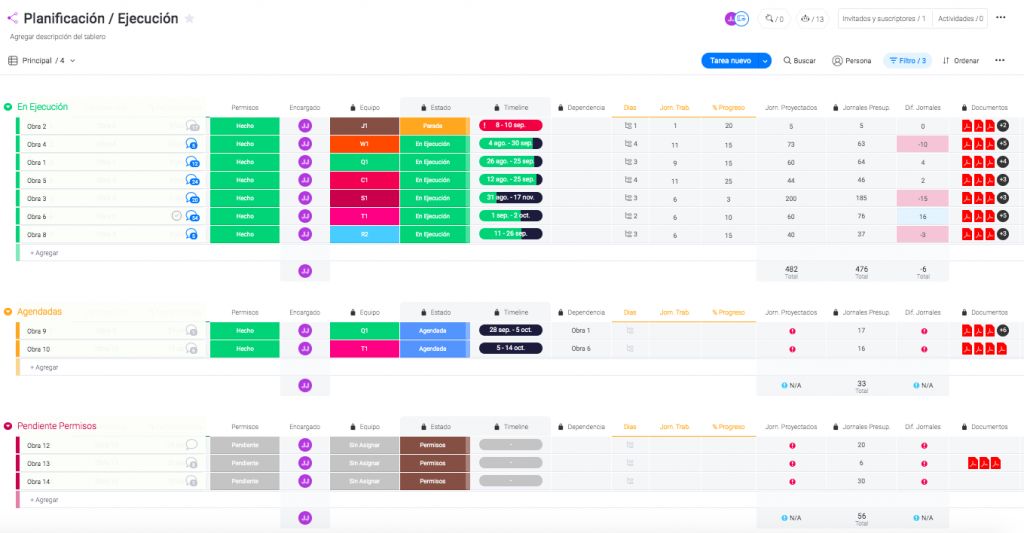
Task: Collapse the En Ejecución group
Action: click(8, 107)
